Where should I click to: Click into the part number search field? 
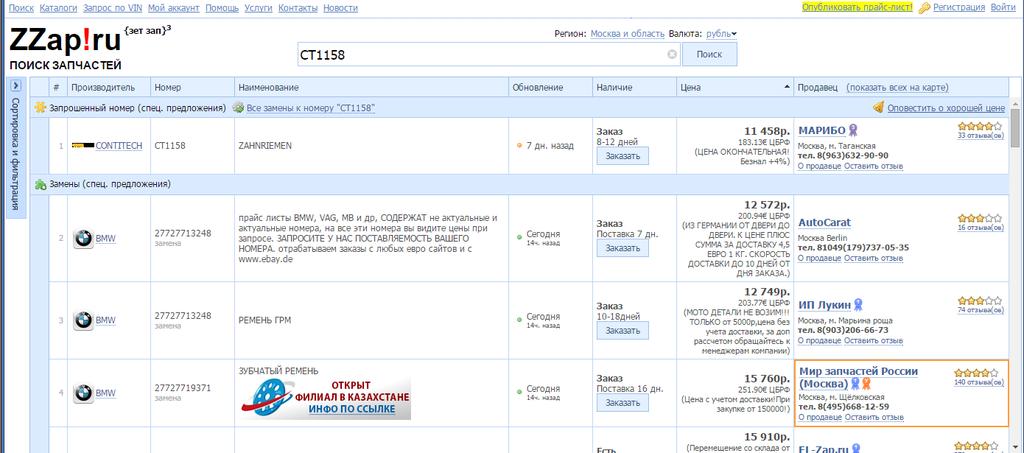point(480,54)
